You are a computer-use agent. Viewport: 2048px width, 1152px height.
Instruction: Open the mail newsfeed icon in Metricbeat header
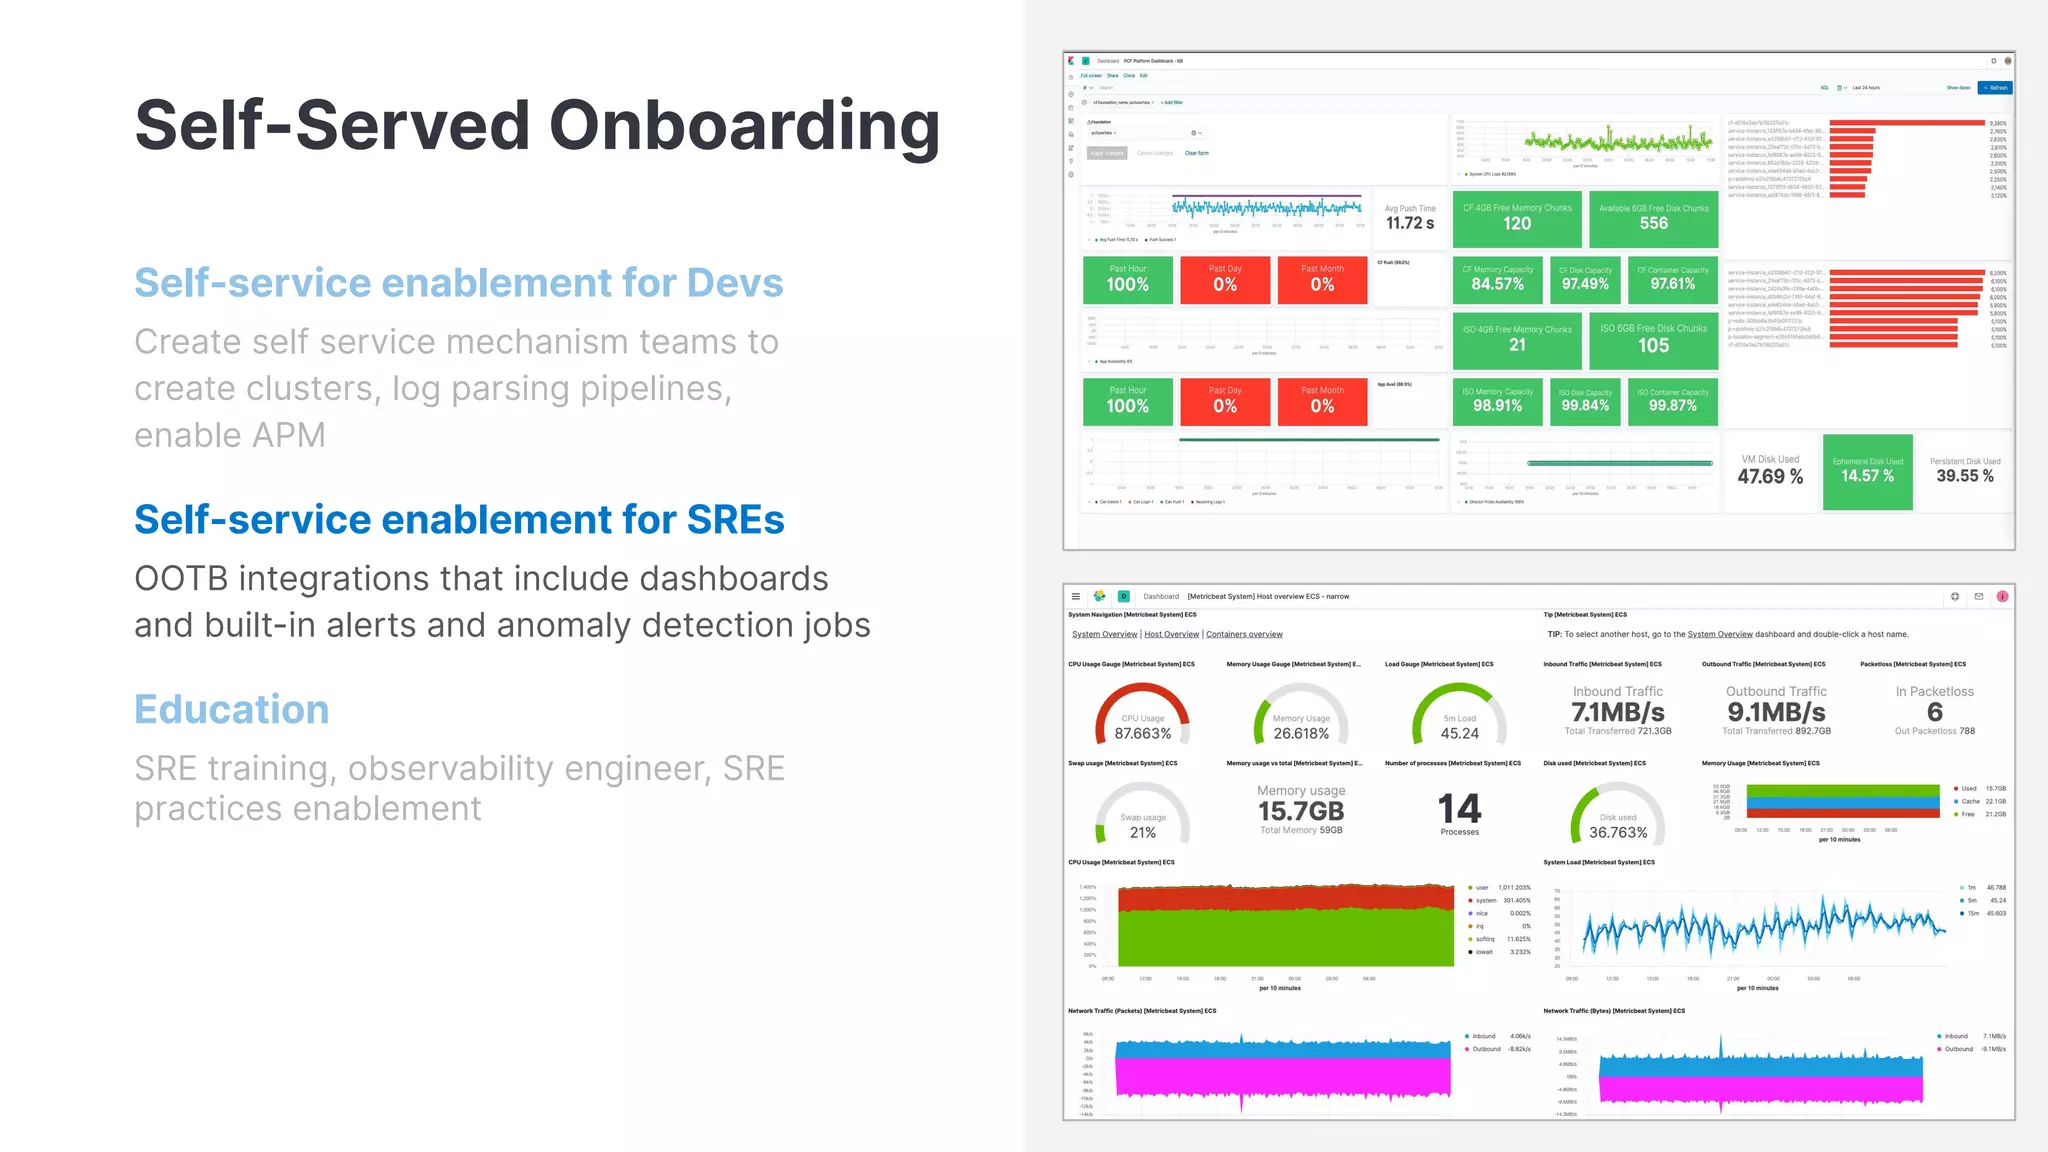click(1979, 596)
